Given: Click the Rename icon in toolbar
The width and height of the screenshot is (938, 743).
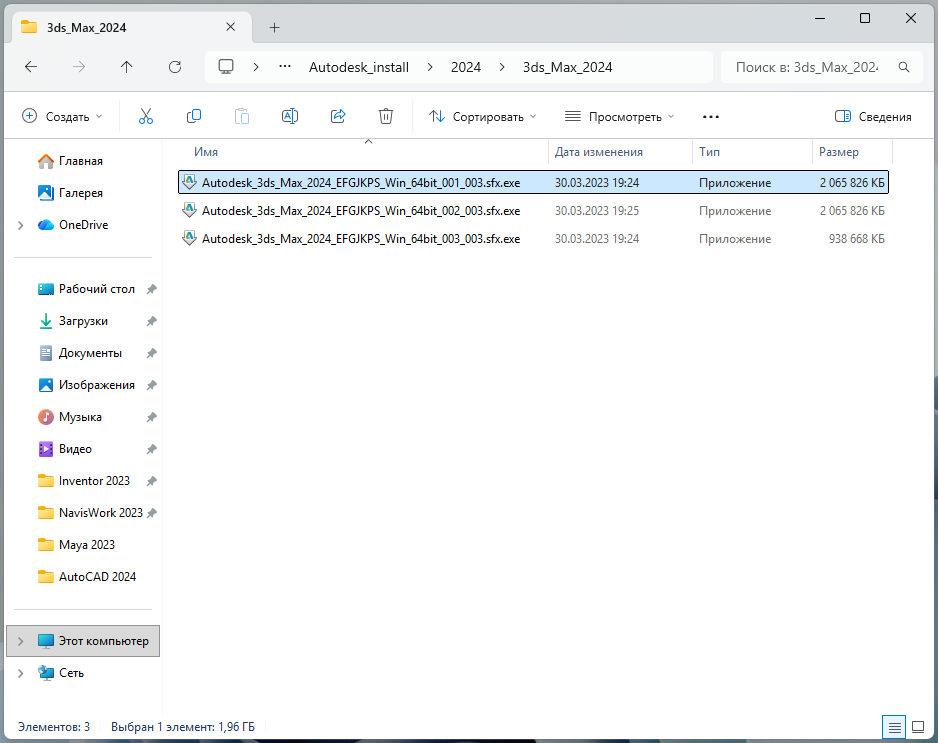Looking at the screenshot, I should tap(290, 116).
